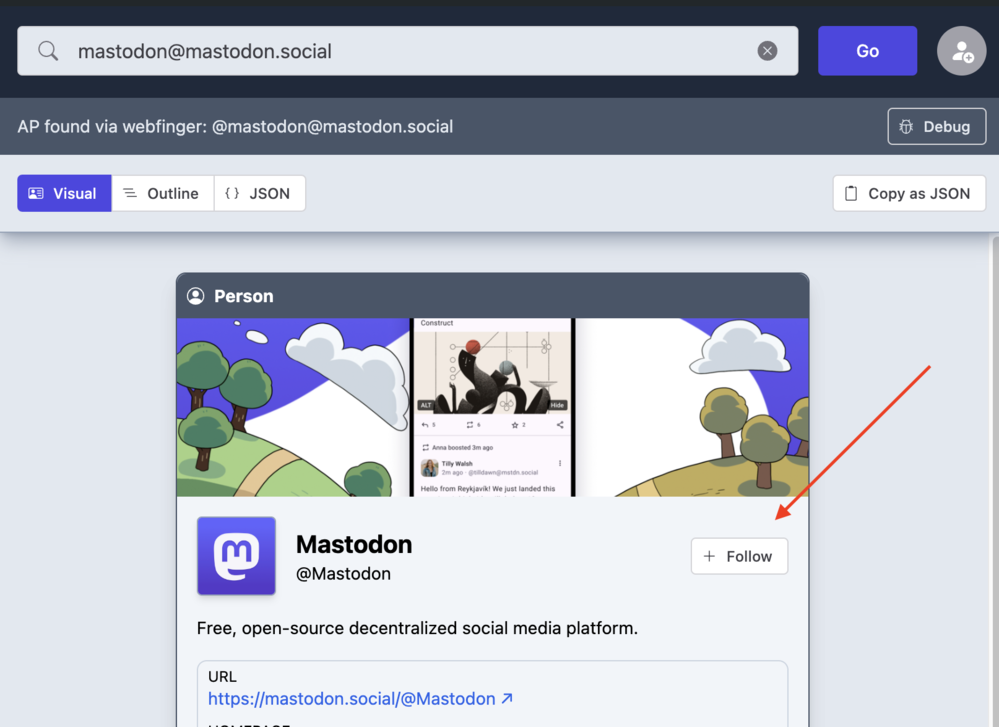Screen dimensions: 999x727
Task: Click the external link arrow after the URL
Action: [x=508, y=699]
